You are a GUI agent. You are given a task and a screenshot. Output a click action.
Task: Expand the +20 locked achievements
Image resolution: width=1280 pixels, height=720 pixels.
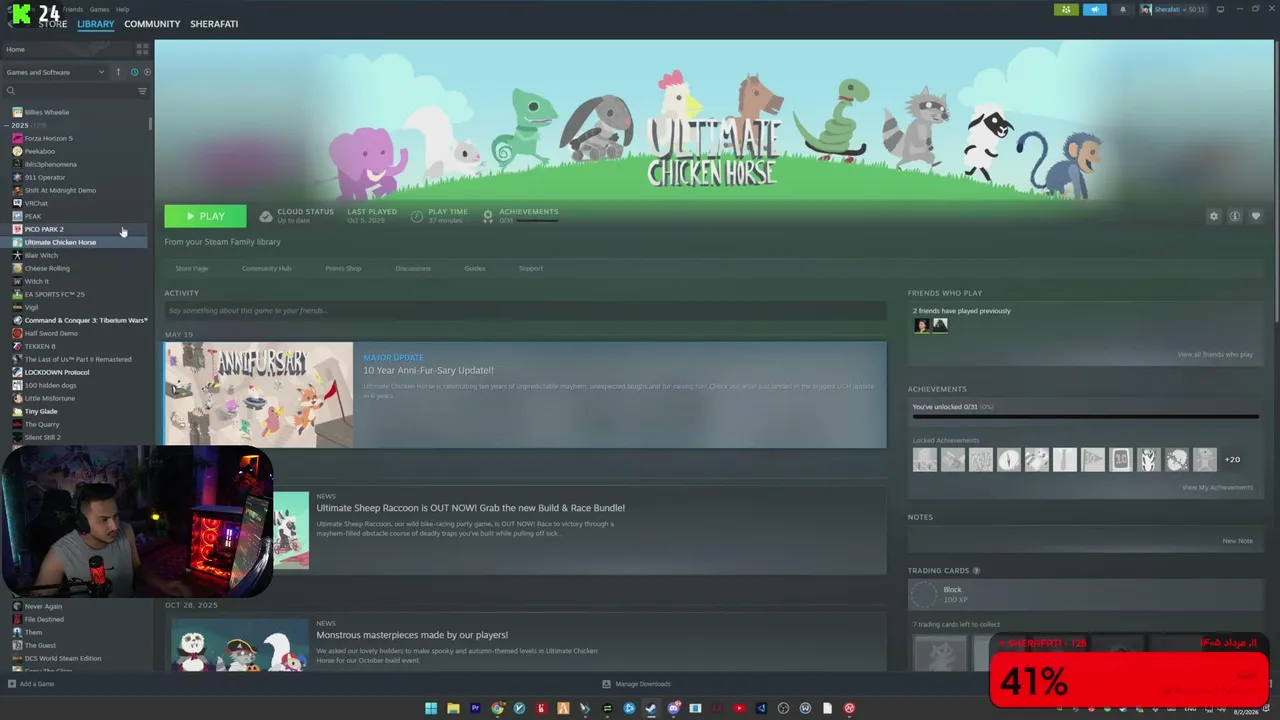click(1233, 460)
